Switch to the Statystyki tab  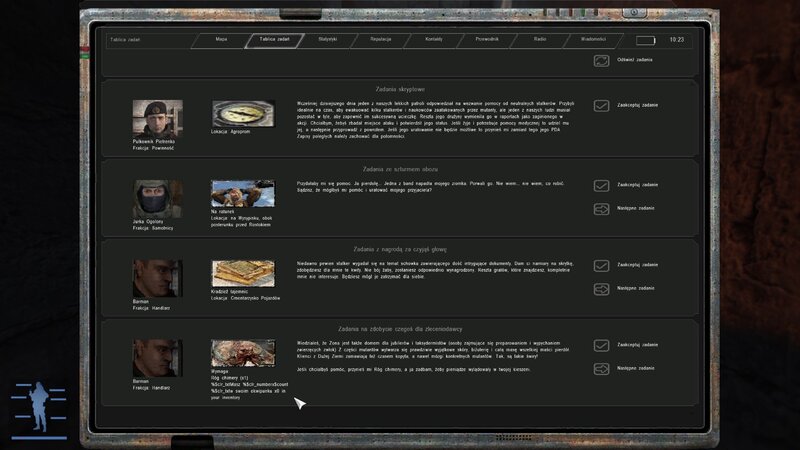click(326, 40)
